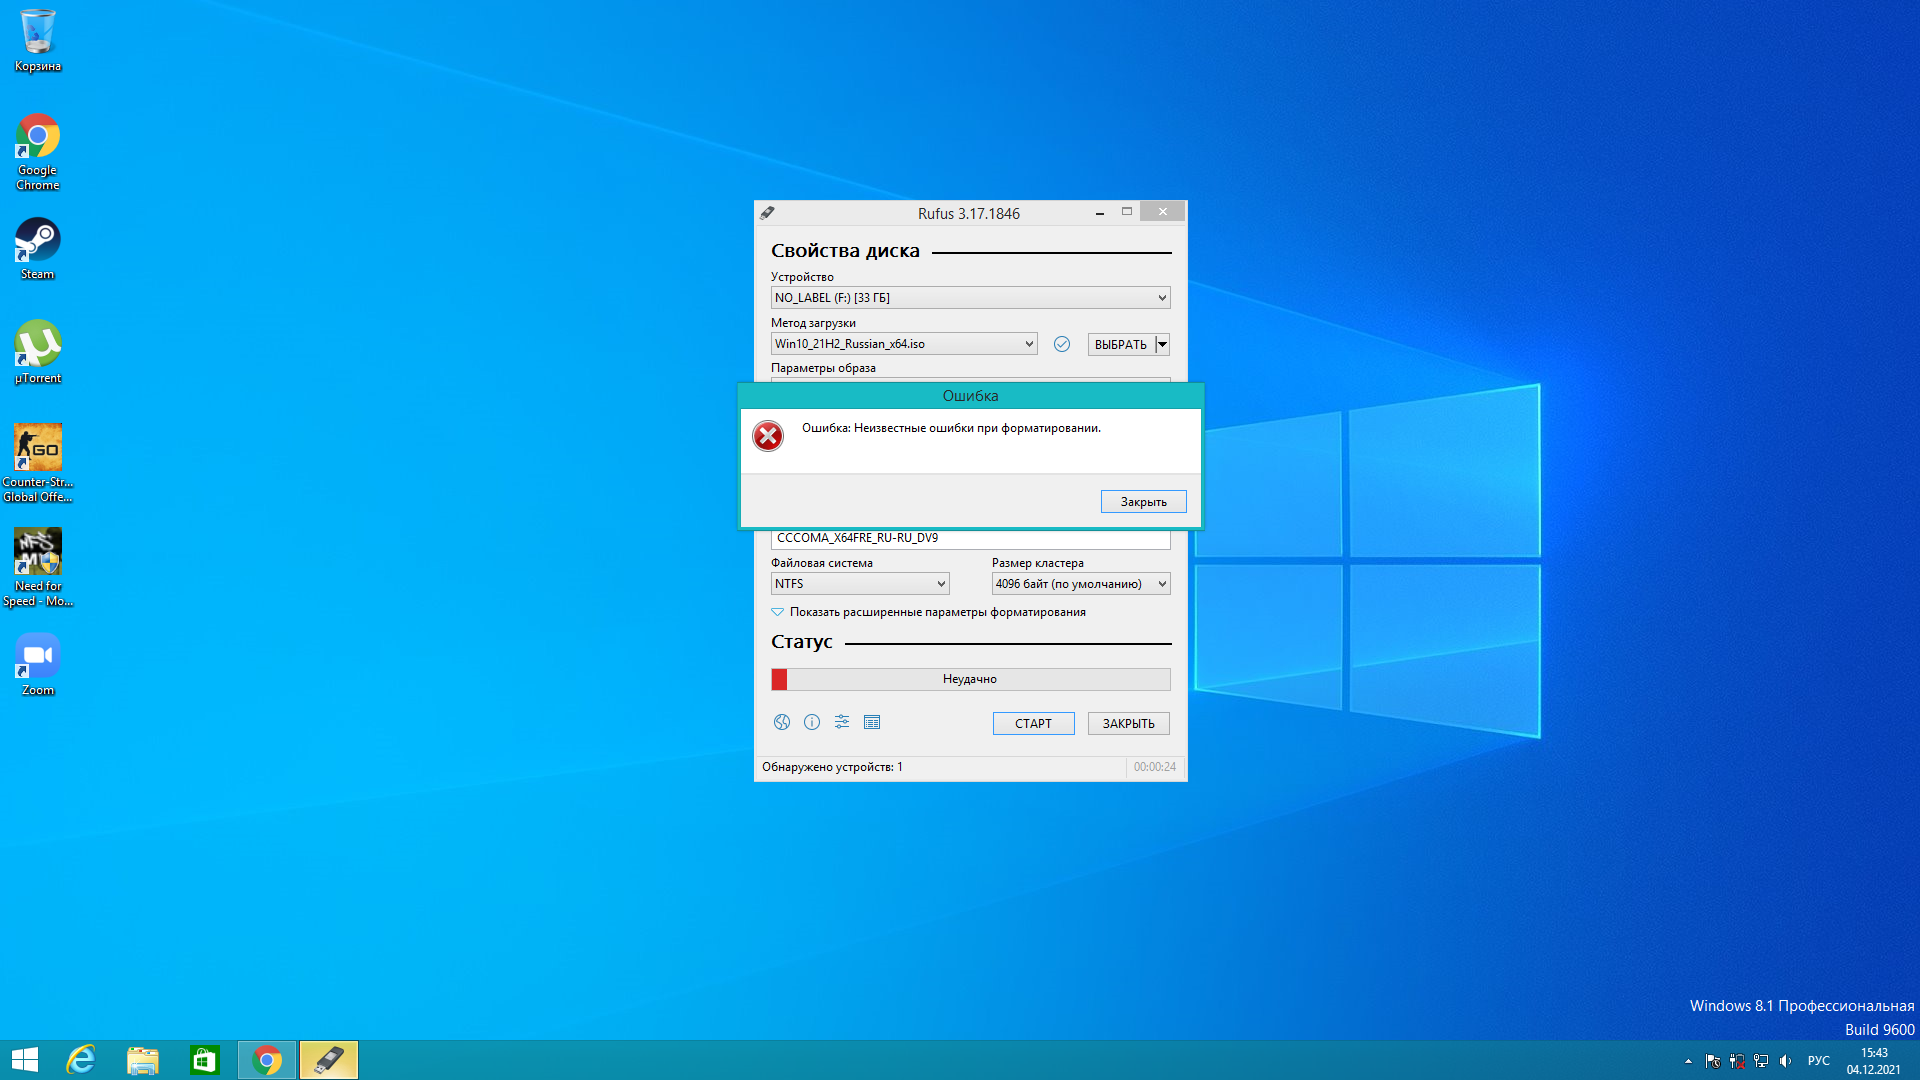Viewport: 1920px width, 1080px height.
Task: Click the ВЫБРАТЬ button
Action: click(1121, 344)
